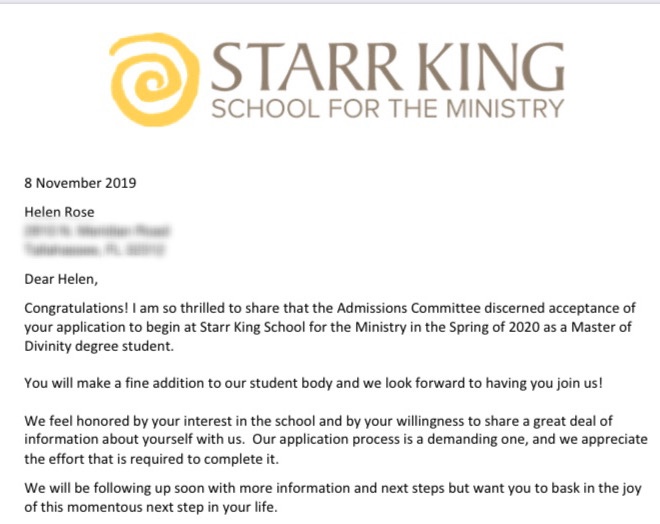
Task: Click the blurred city and state line
Action: [x=95, y=248]
